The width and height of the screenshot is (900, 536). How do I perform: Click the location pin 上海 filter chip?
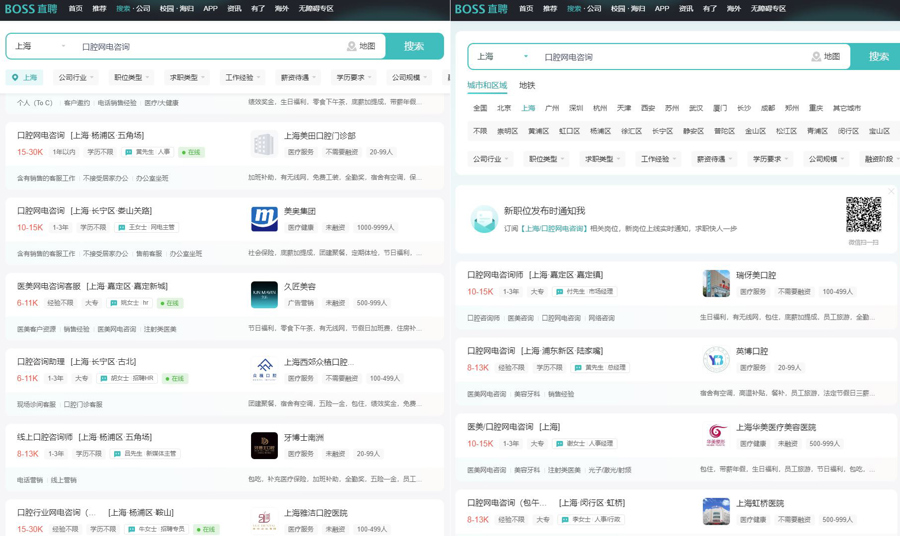pos(24,77)
